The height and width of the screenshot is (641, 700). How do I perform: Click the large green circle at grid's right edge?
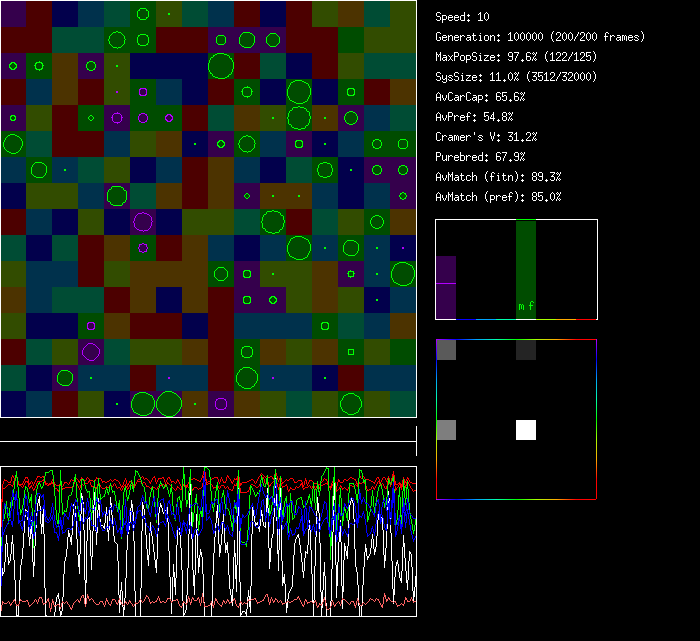tap(403, 274)
